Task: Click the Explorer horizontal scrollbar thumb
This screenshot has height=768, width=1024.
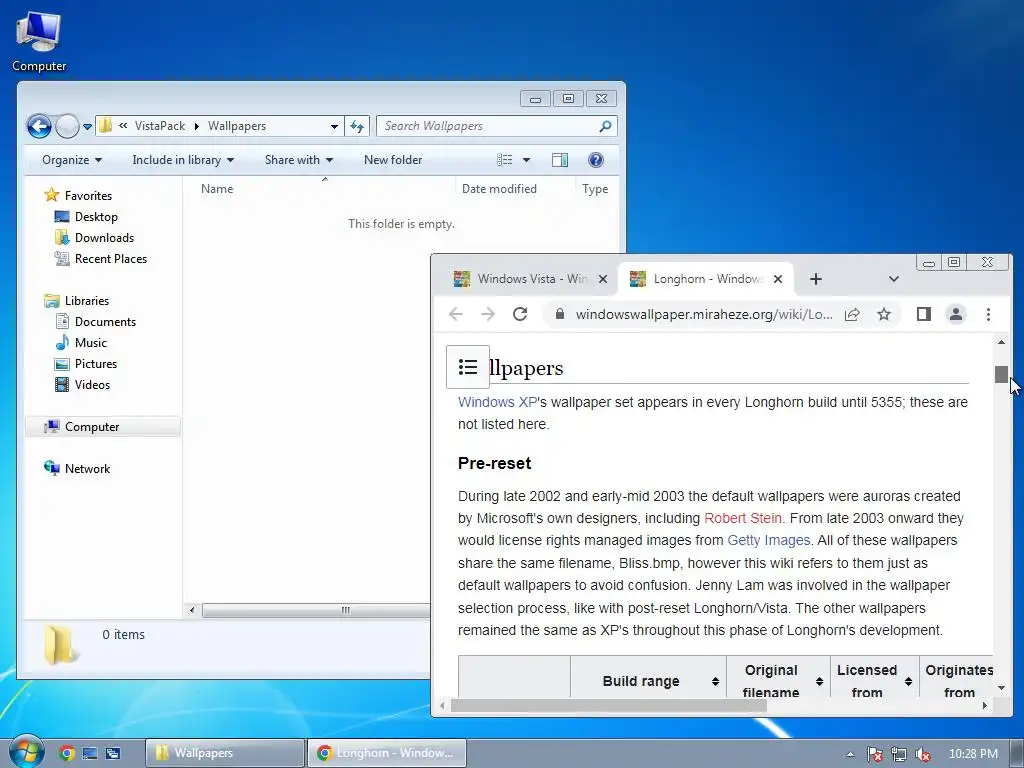Action: click(x=345, y=610)
